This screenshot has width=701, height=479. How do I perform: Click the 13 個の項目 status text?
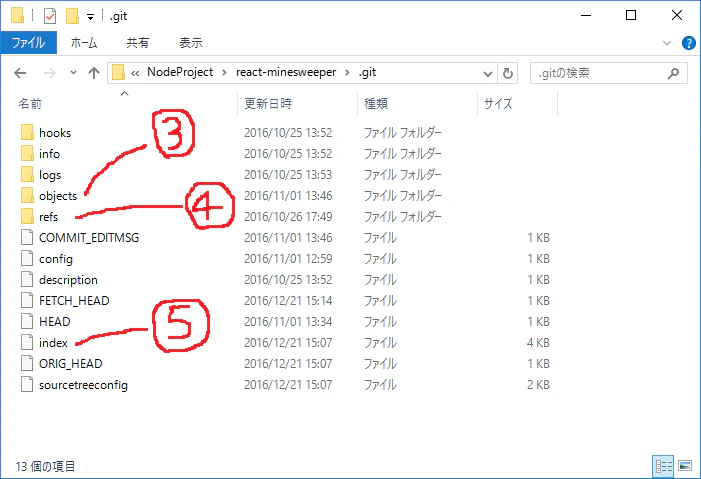tap(45, 466)
